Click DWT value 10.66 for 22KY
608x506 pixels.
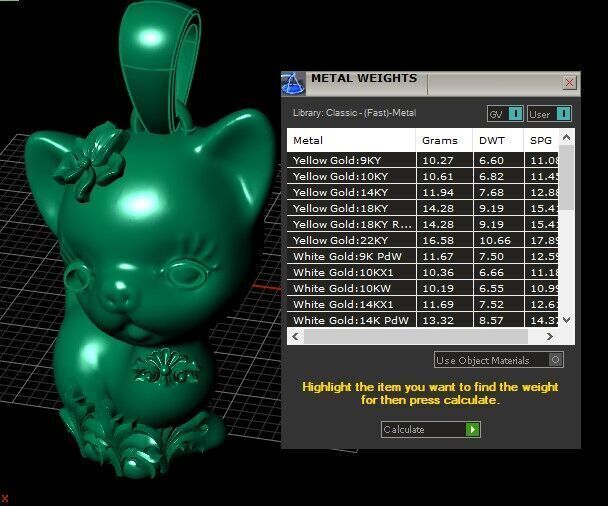[x=495, y=240]
